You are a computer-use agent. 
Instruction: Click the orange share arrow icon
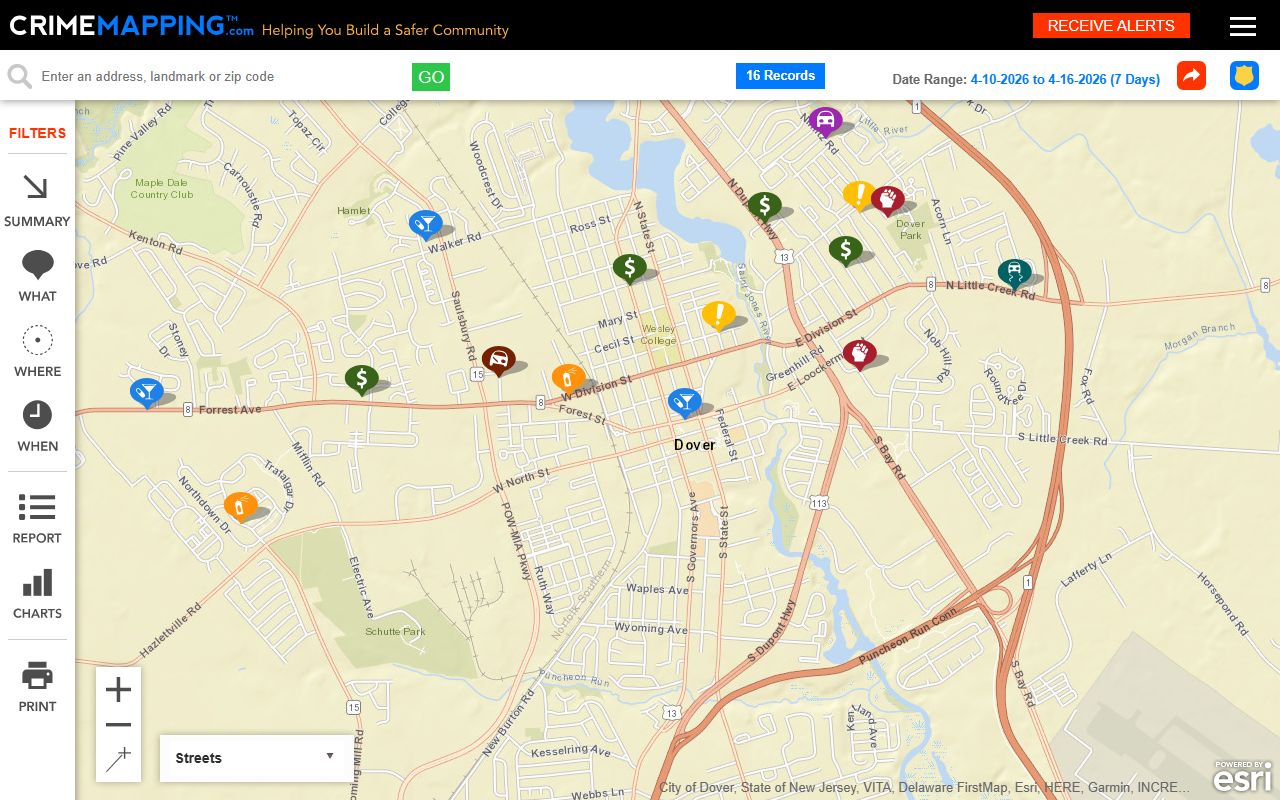(1192, 76)
